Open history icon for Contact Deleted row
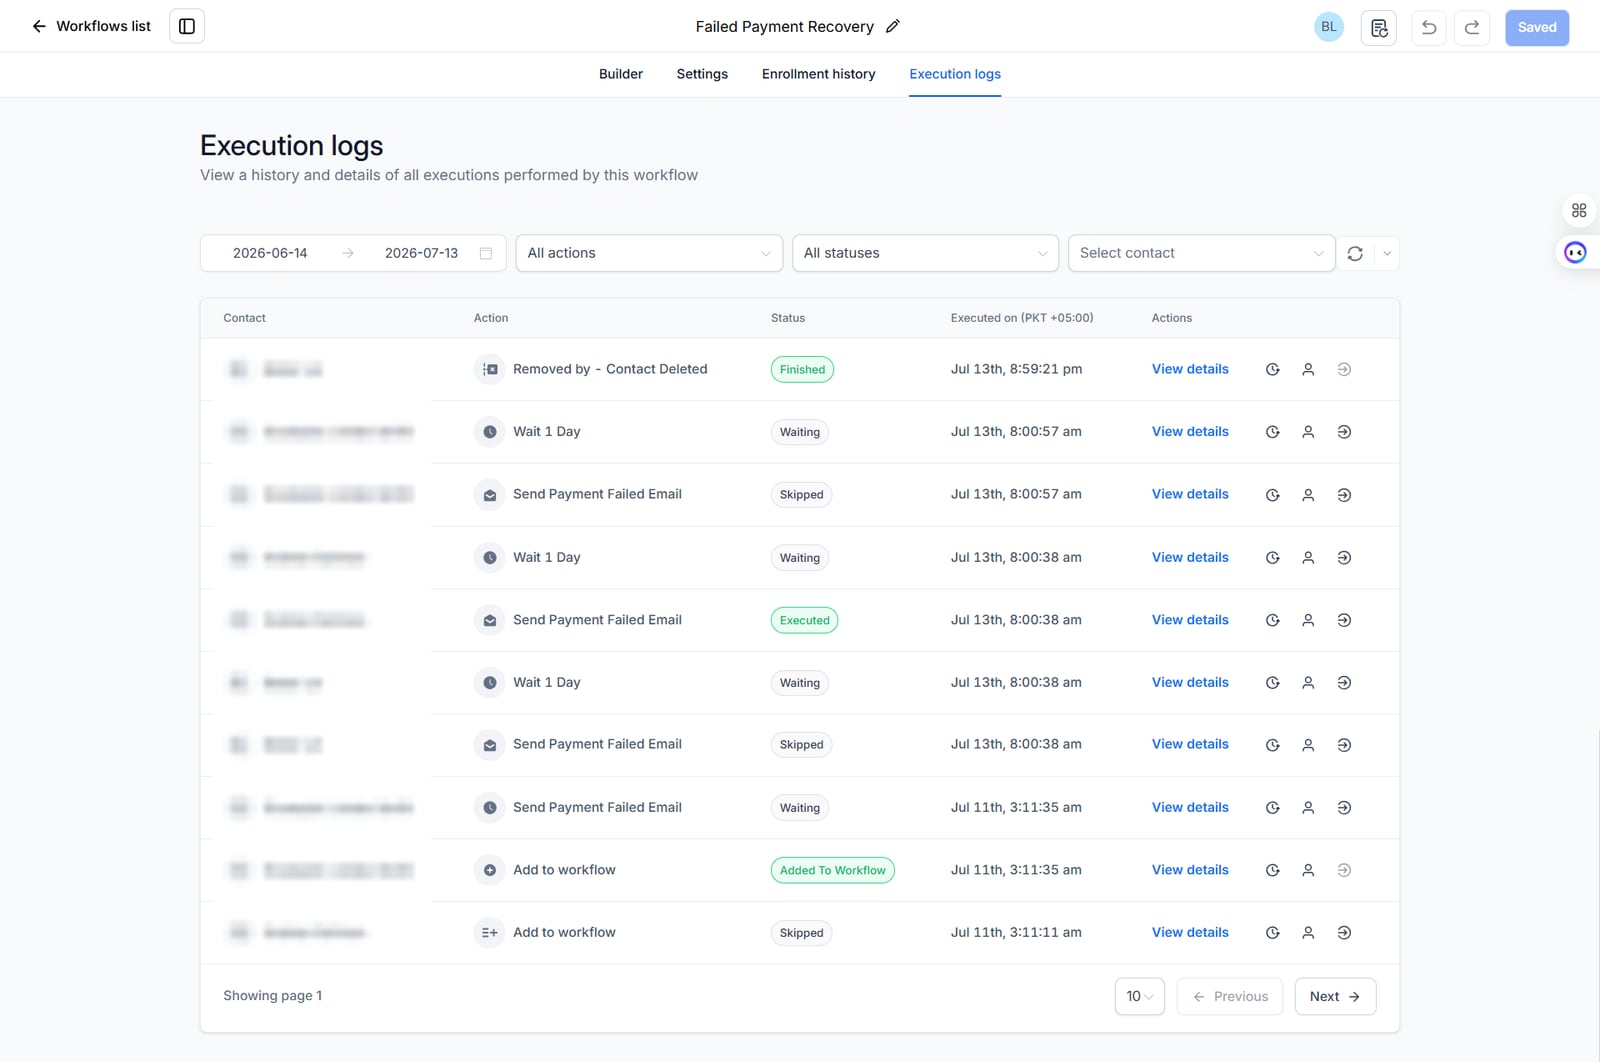Screen dimensions: 1600x1062 1273,370
